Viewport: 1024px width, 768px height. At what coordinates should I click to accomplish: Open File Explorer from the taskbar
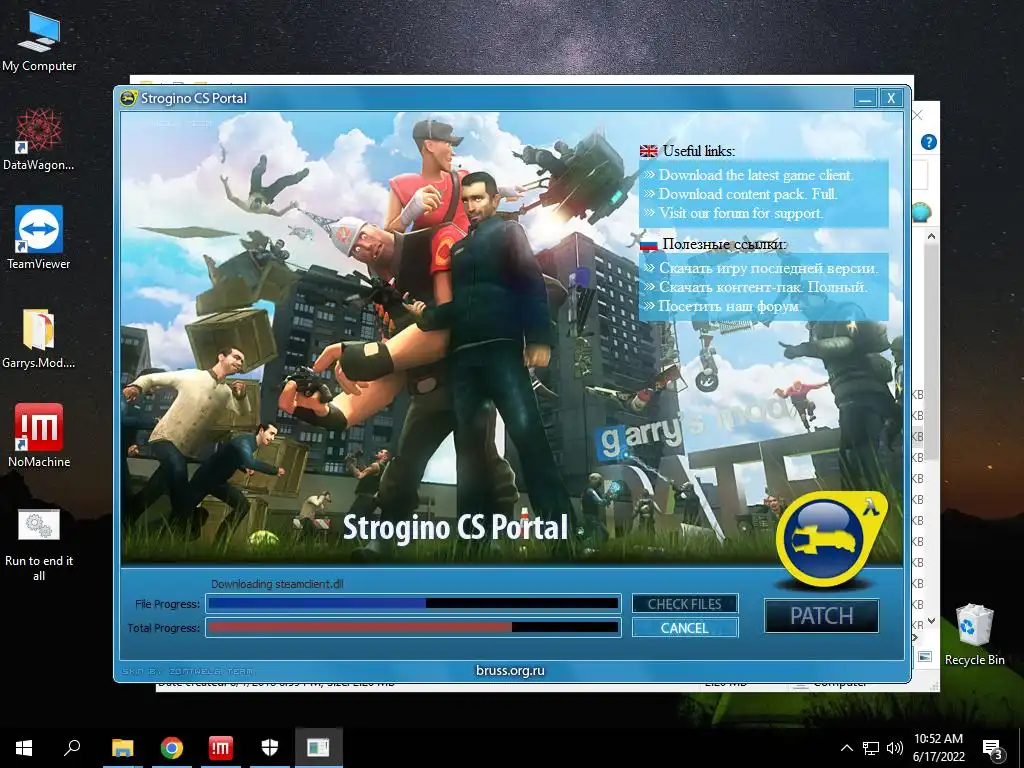(123, 748)
